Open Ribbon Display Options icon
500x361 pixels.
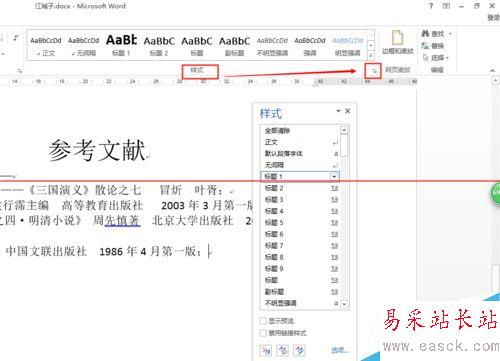(x=446, y=6)
